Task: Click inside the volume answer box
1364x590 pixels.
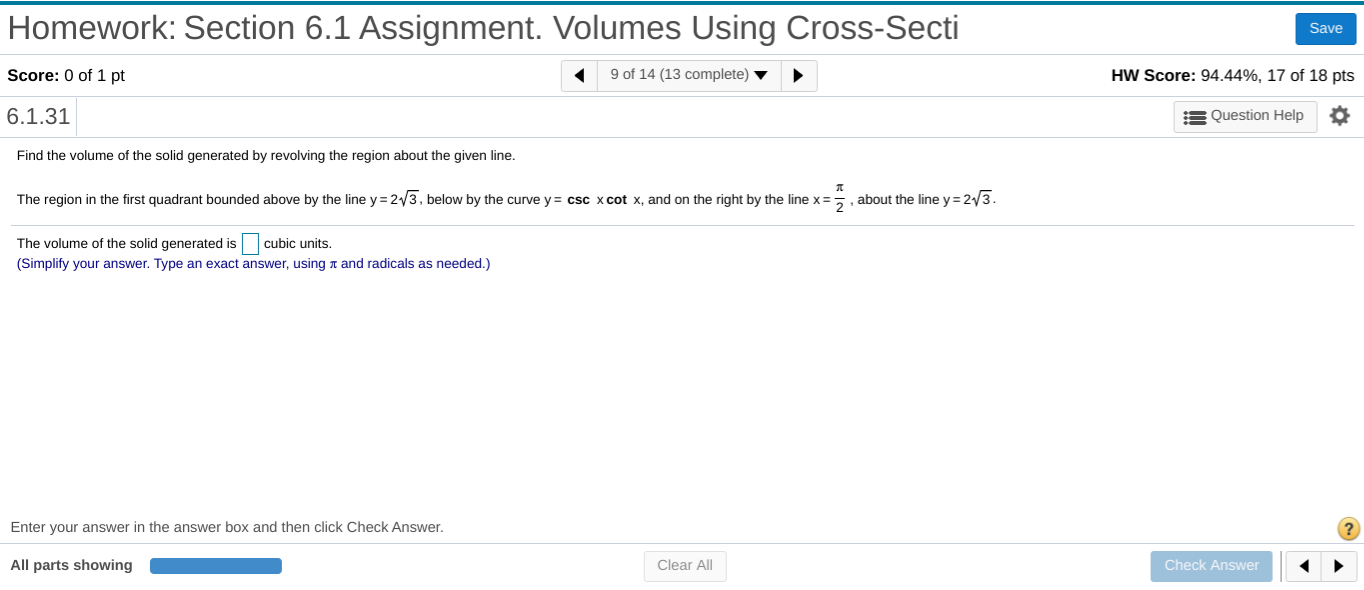Action: [x=250, y=243]
